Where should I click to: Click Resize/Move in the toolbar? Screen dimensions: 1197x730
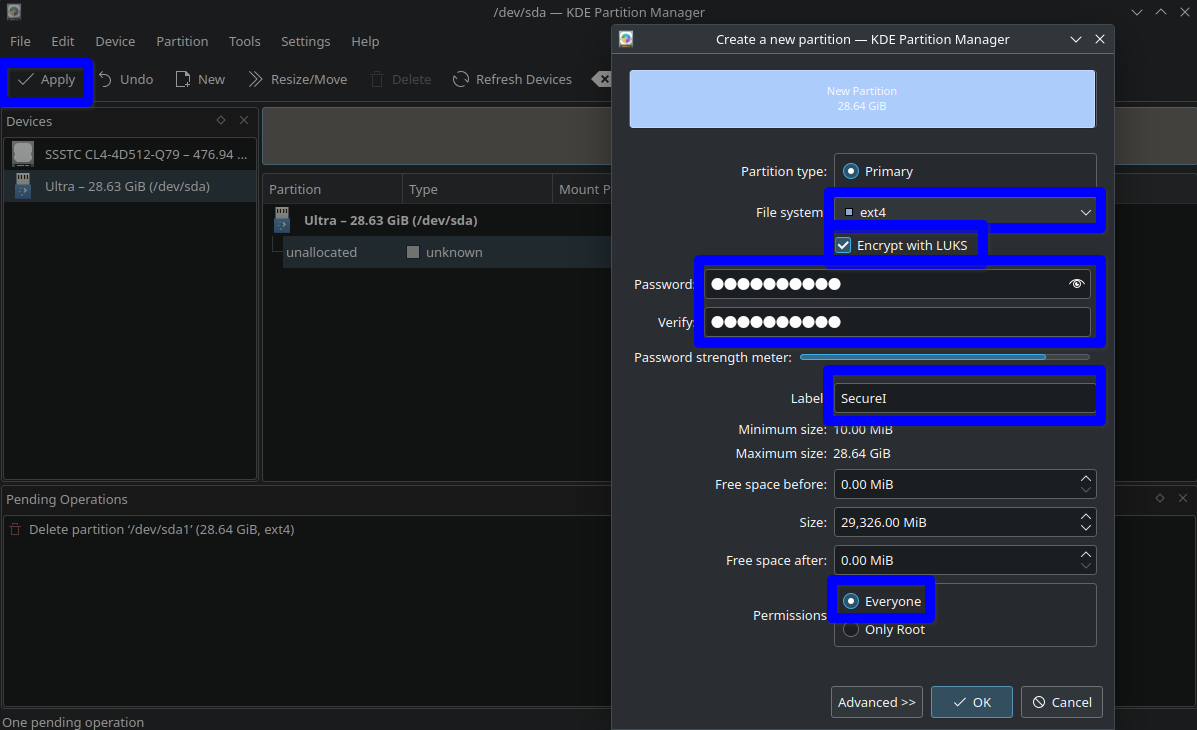[298, 79]
